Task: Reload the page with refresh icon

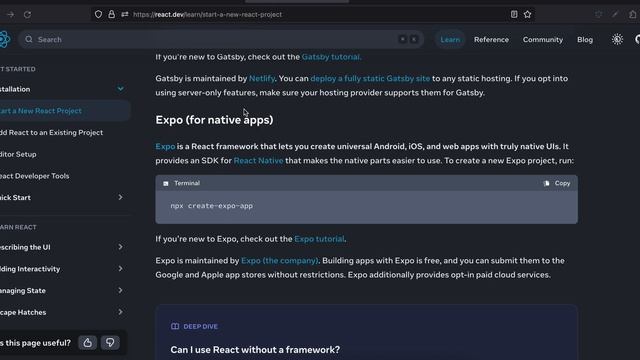Action: [x=27, y=15]
